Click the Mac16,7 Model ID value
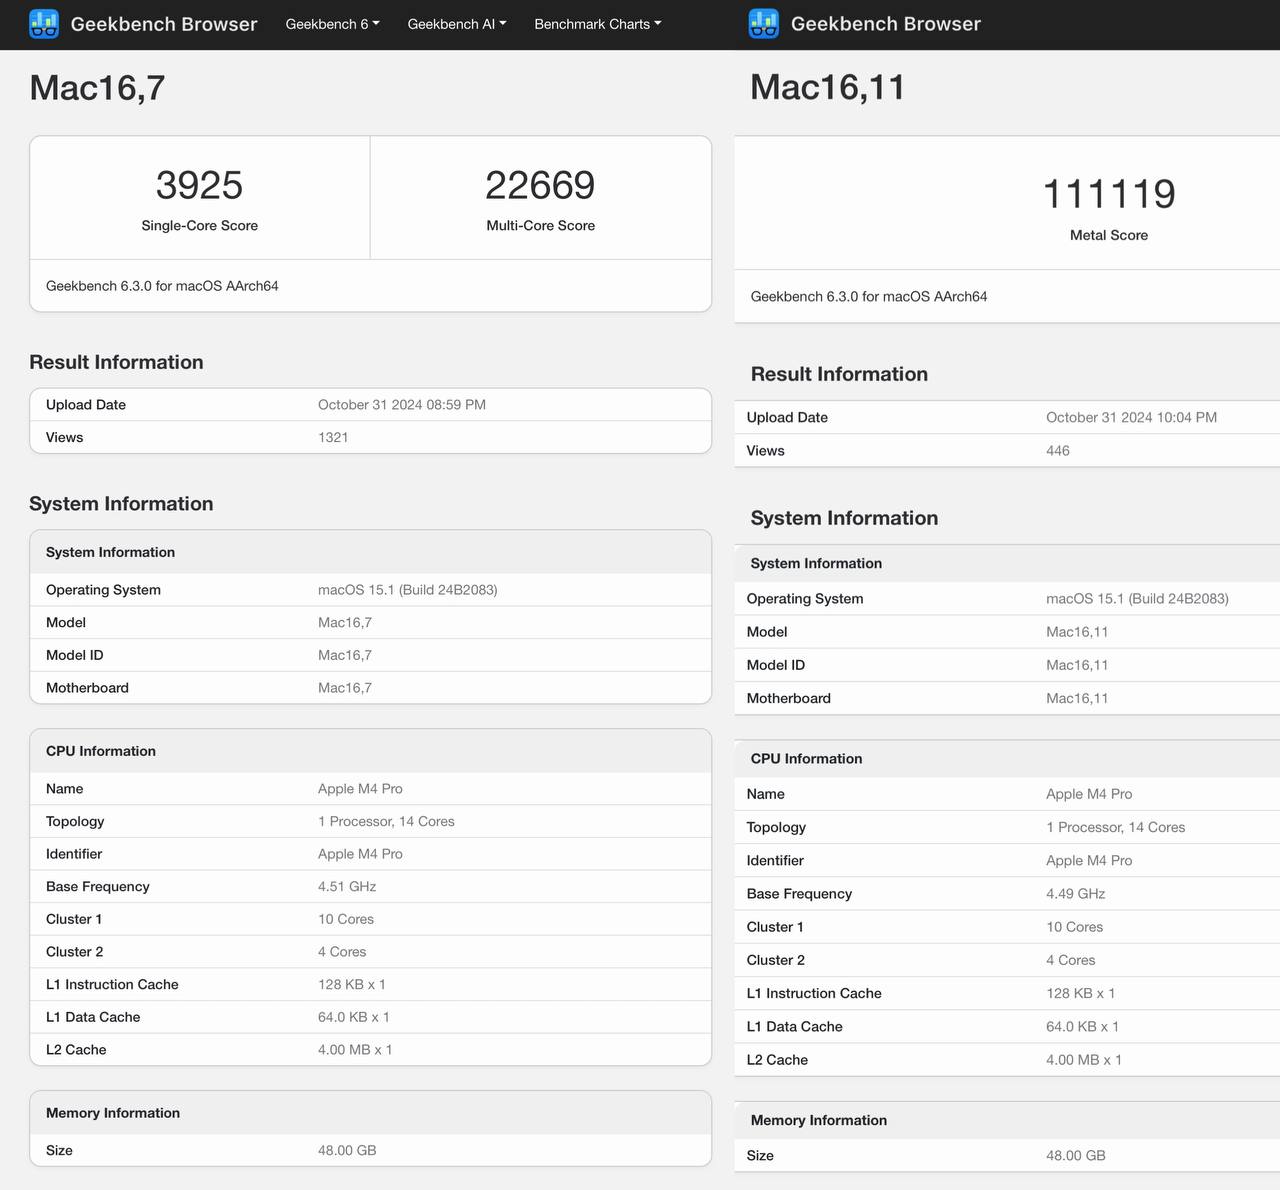The image size is (1280, 1190). (x=345, y=656)
